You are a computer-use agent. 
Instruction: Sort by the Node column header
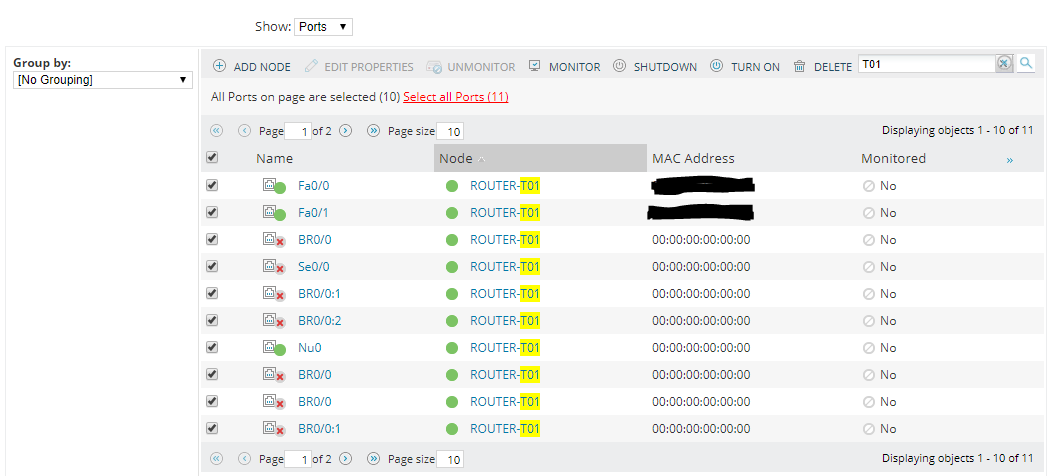pyautogui.click(x=541, y=158)
